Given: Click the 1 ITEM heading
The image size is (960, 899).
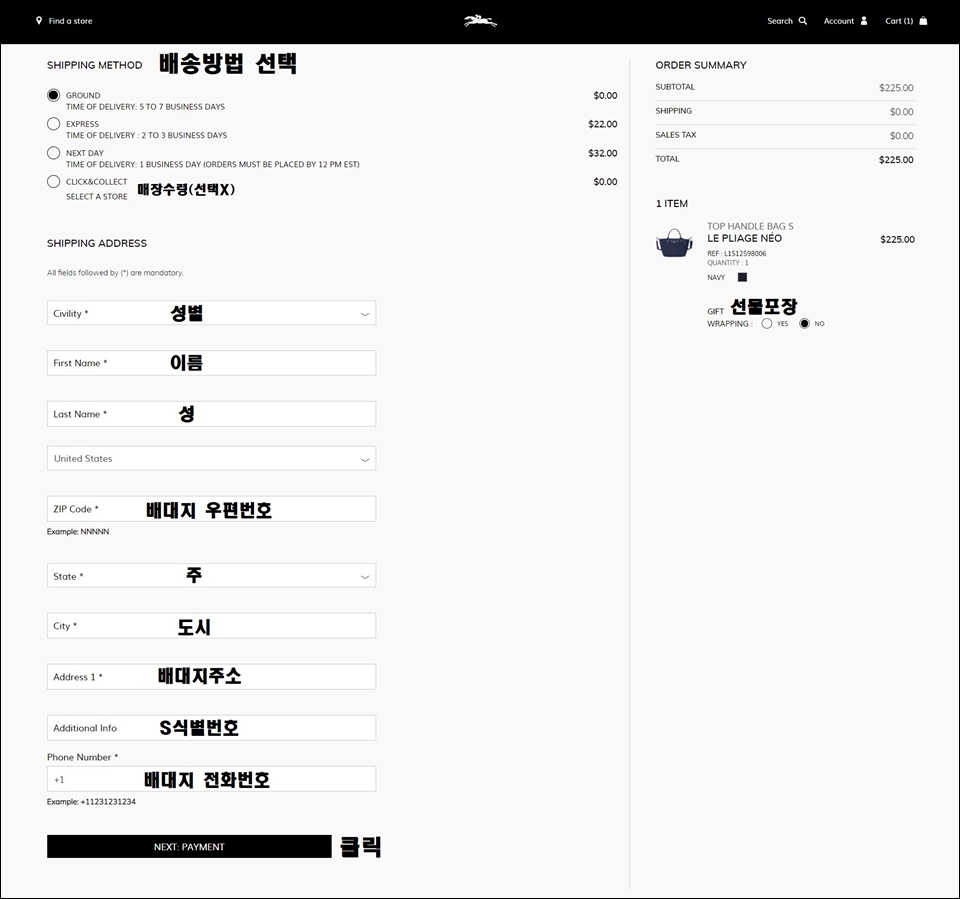Looking at the screenshot, I should 672,203.
